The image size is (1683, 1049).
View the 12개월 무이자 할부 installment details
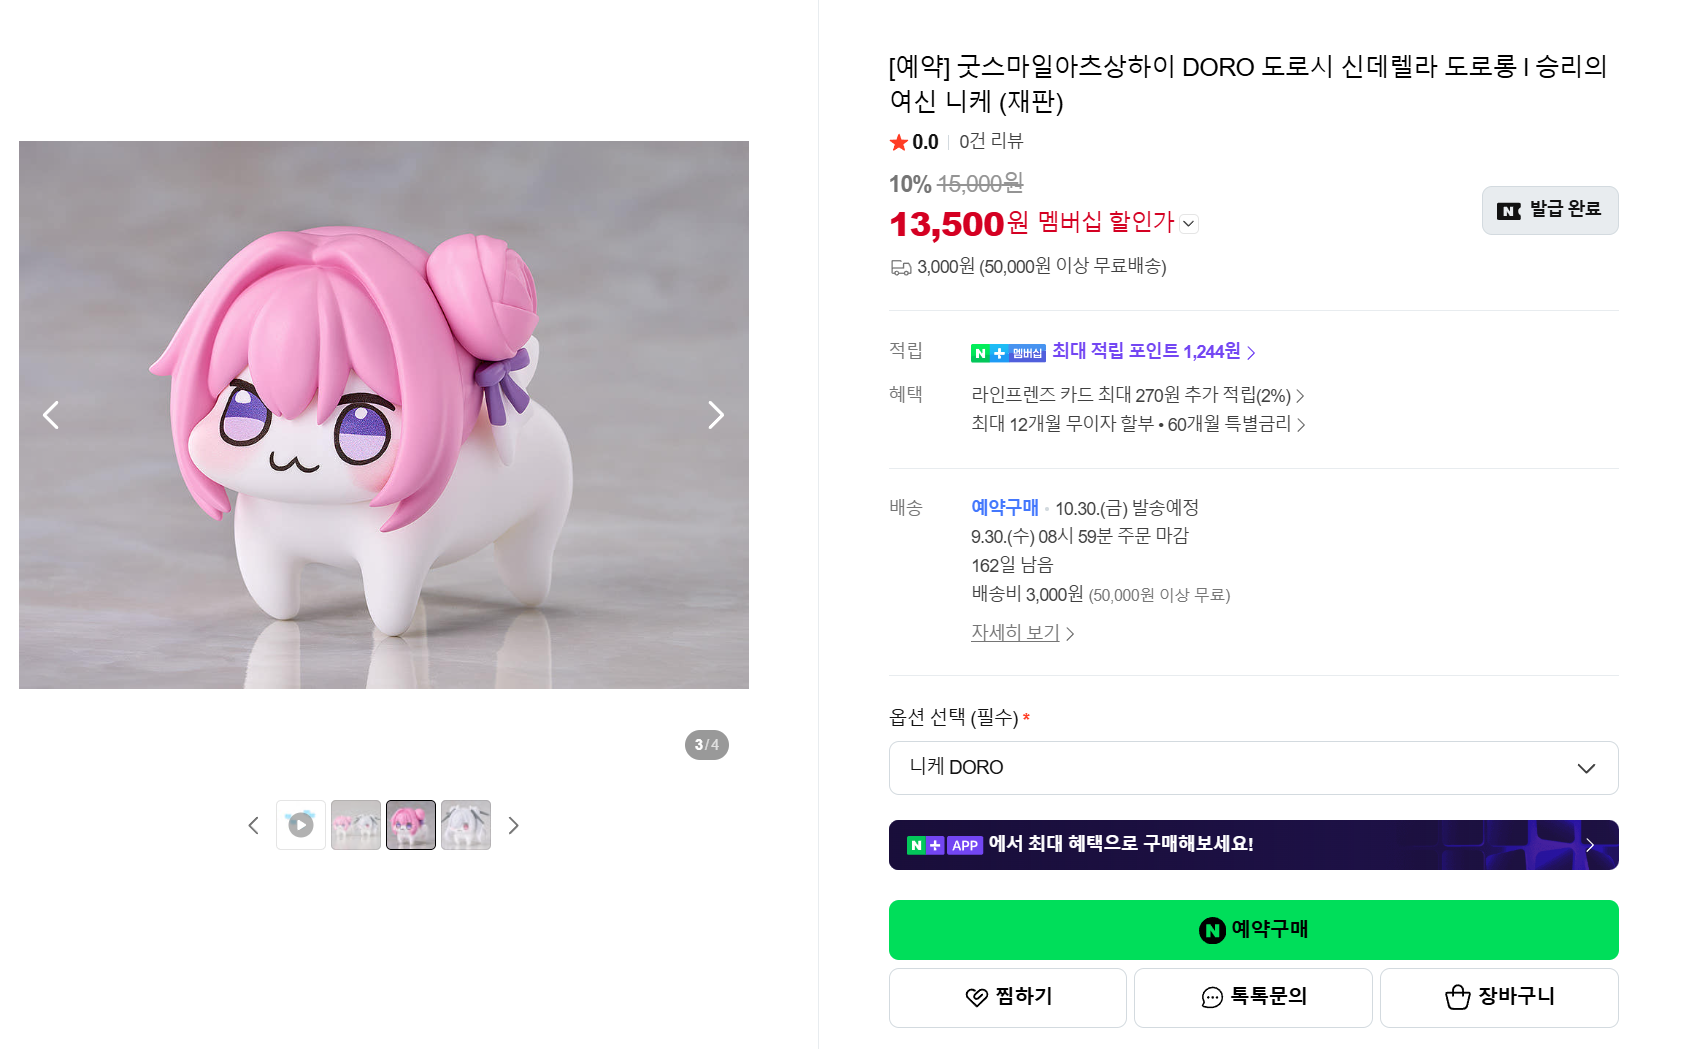[x=1137, y=424]
